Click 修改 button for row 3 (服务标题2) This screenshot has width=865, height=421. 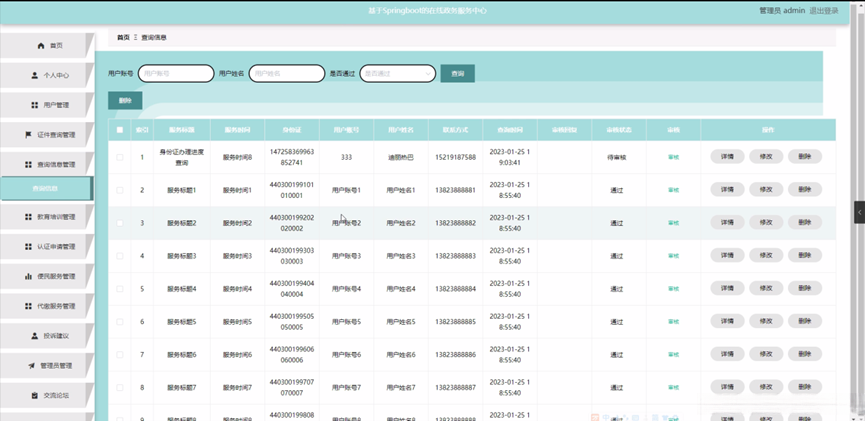tap(766, 222)
